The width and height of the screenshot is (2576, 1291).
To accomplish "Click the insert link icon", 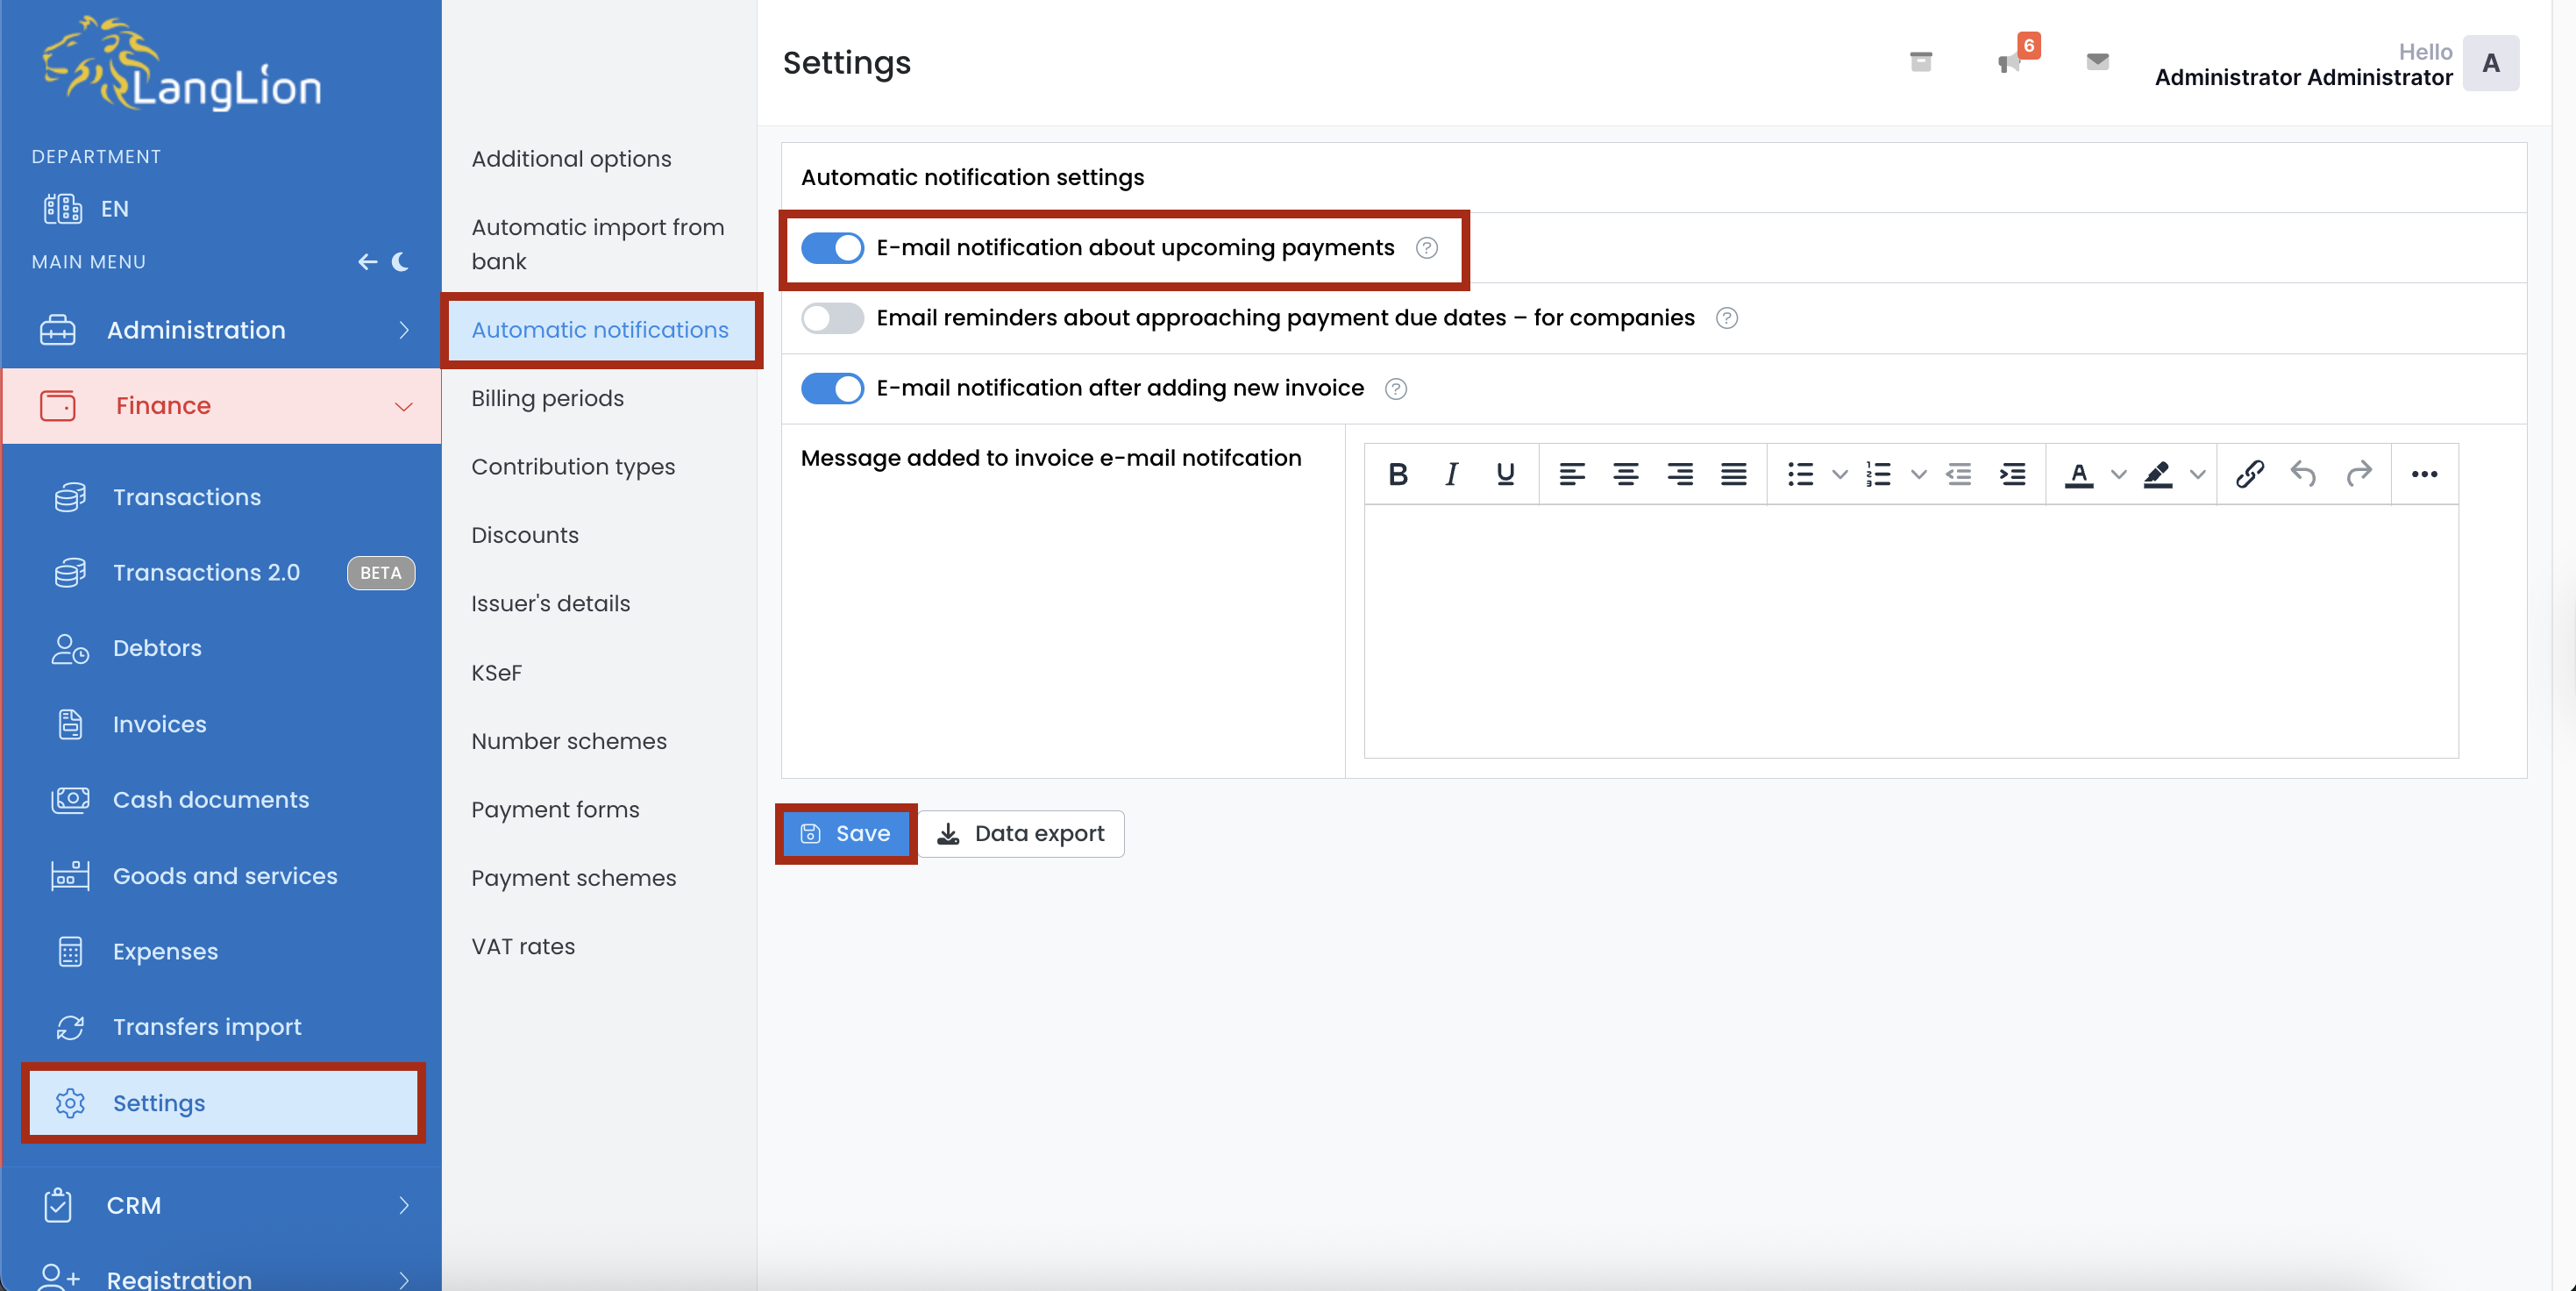I will coord(2249,474).
